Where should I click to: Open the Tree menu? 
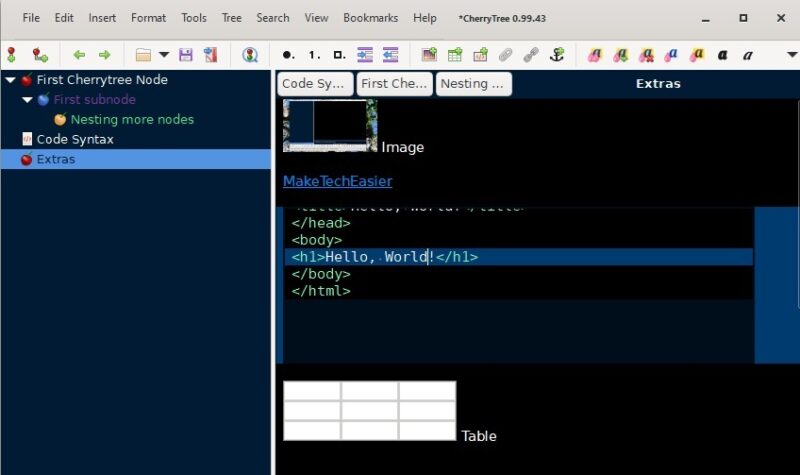232,18
